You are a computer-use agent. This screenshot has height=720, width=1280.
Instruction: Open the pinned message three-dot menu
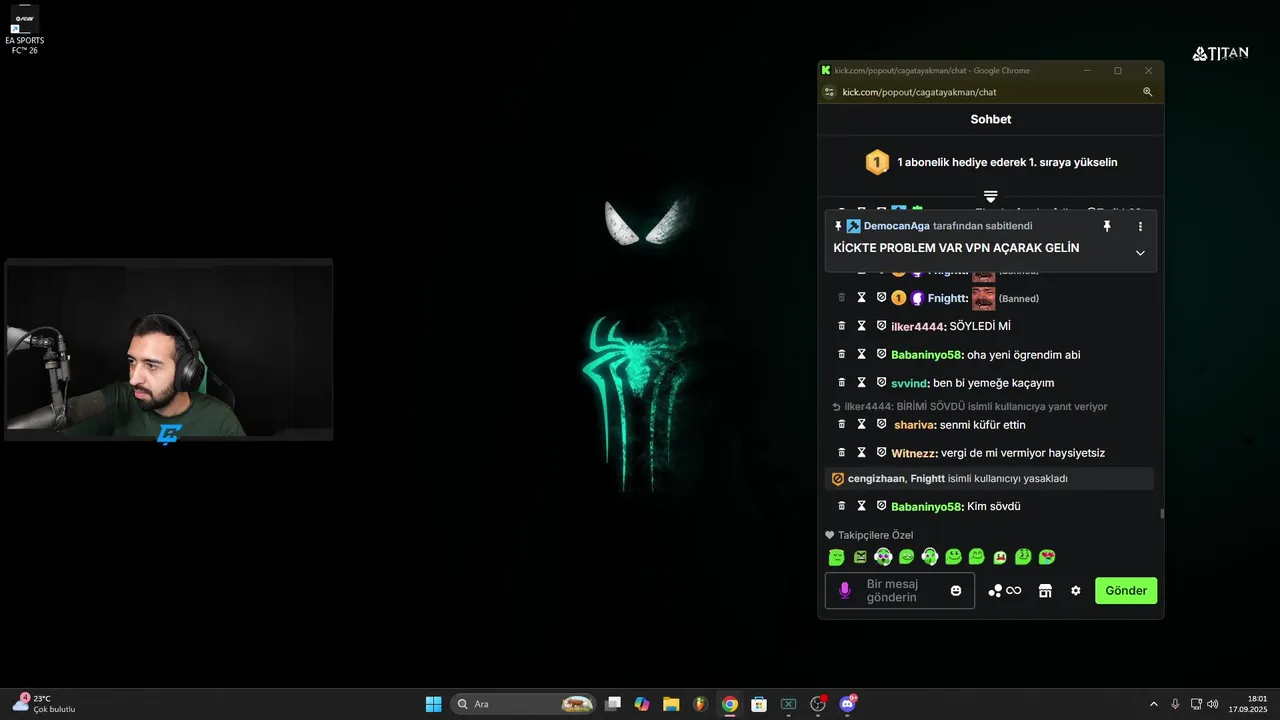click(x=1140, y=227)
